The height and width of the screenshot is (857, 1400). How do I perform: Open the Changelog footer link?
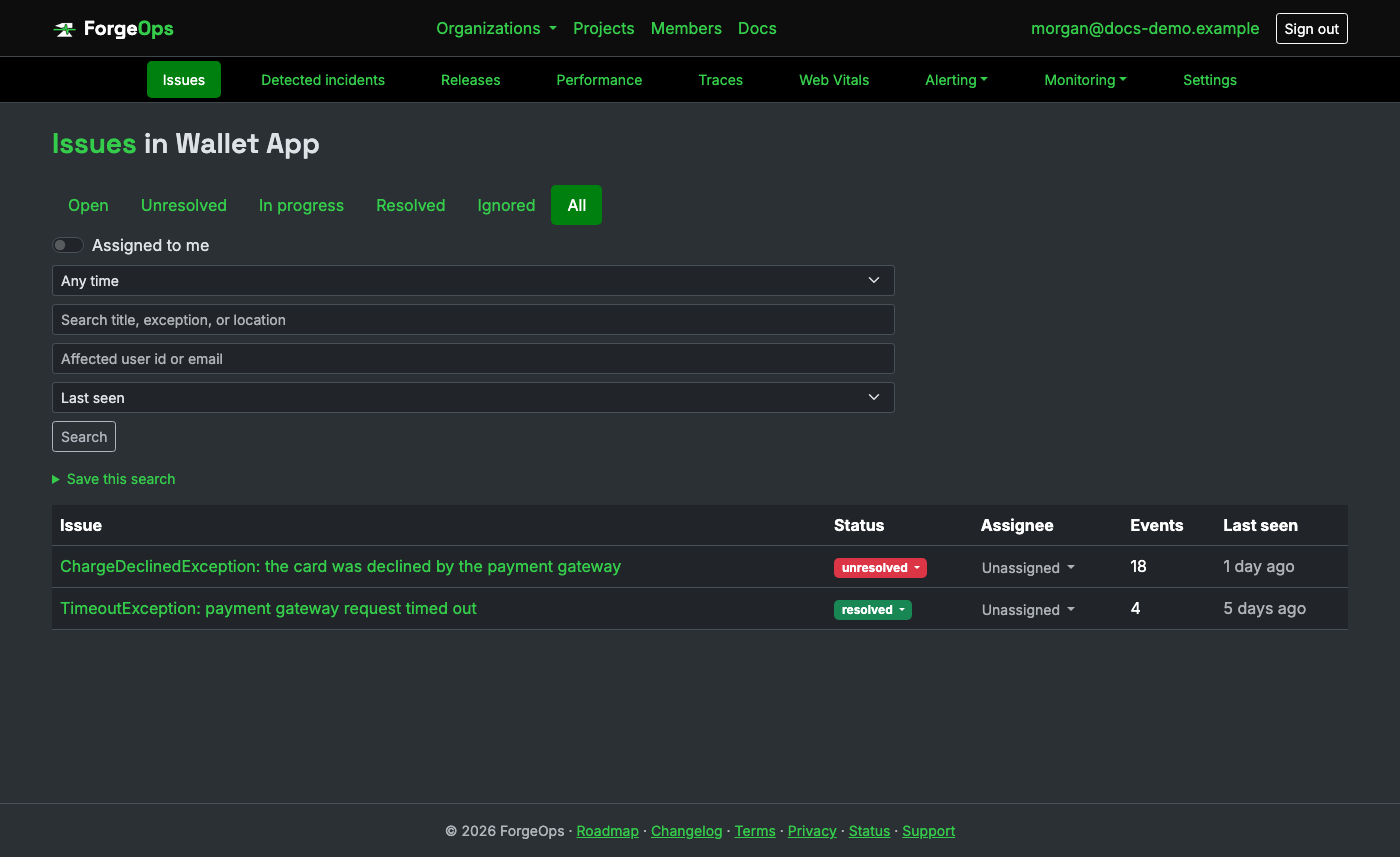pos(687,831)
